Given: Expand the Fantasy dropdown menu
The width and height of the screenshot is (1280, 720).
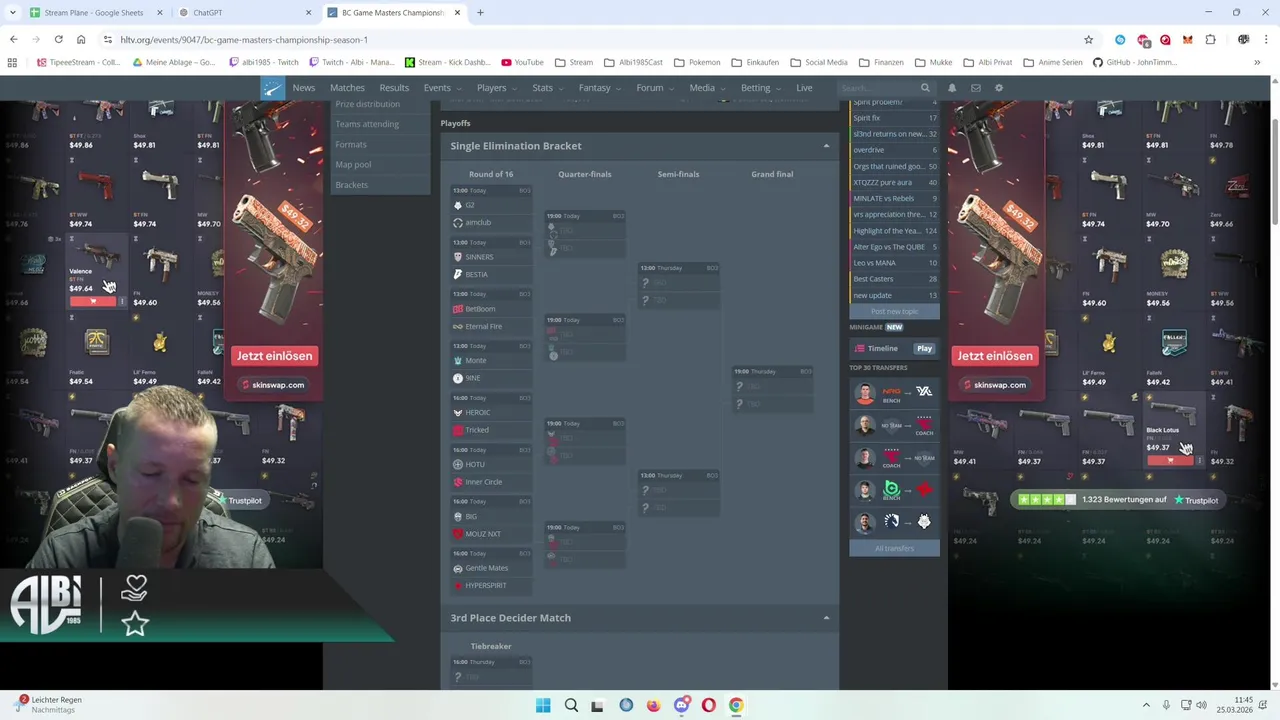Looking at the screenshot, I should coord(598,88).
